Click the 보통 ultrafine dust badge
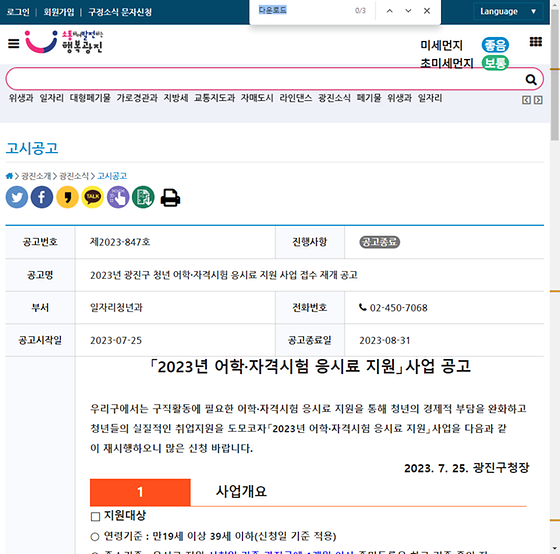 (x=495, y=63)
